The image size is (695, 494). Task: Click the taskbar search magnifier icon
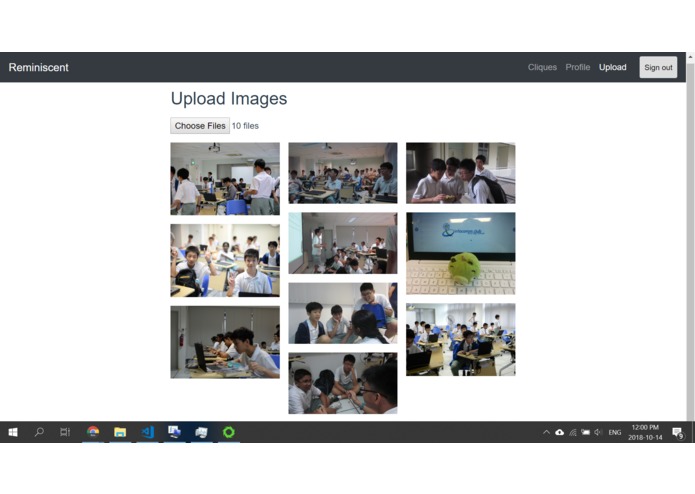click(39, 432)
